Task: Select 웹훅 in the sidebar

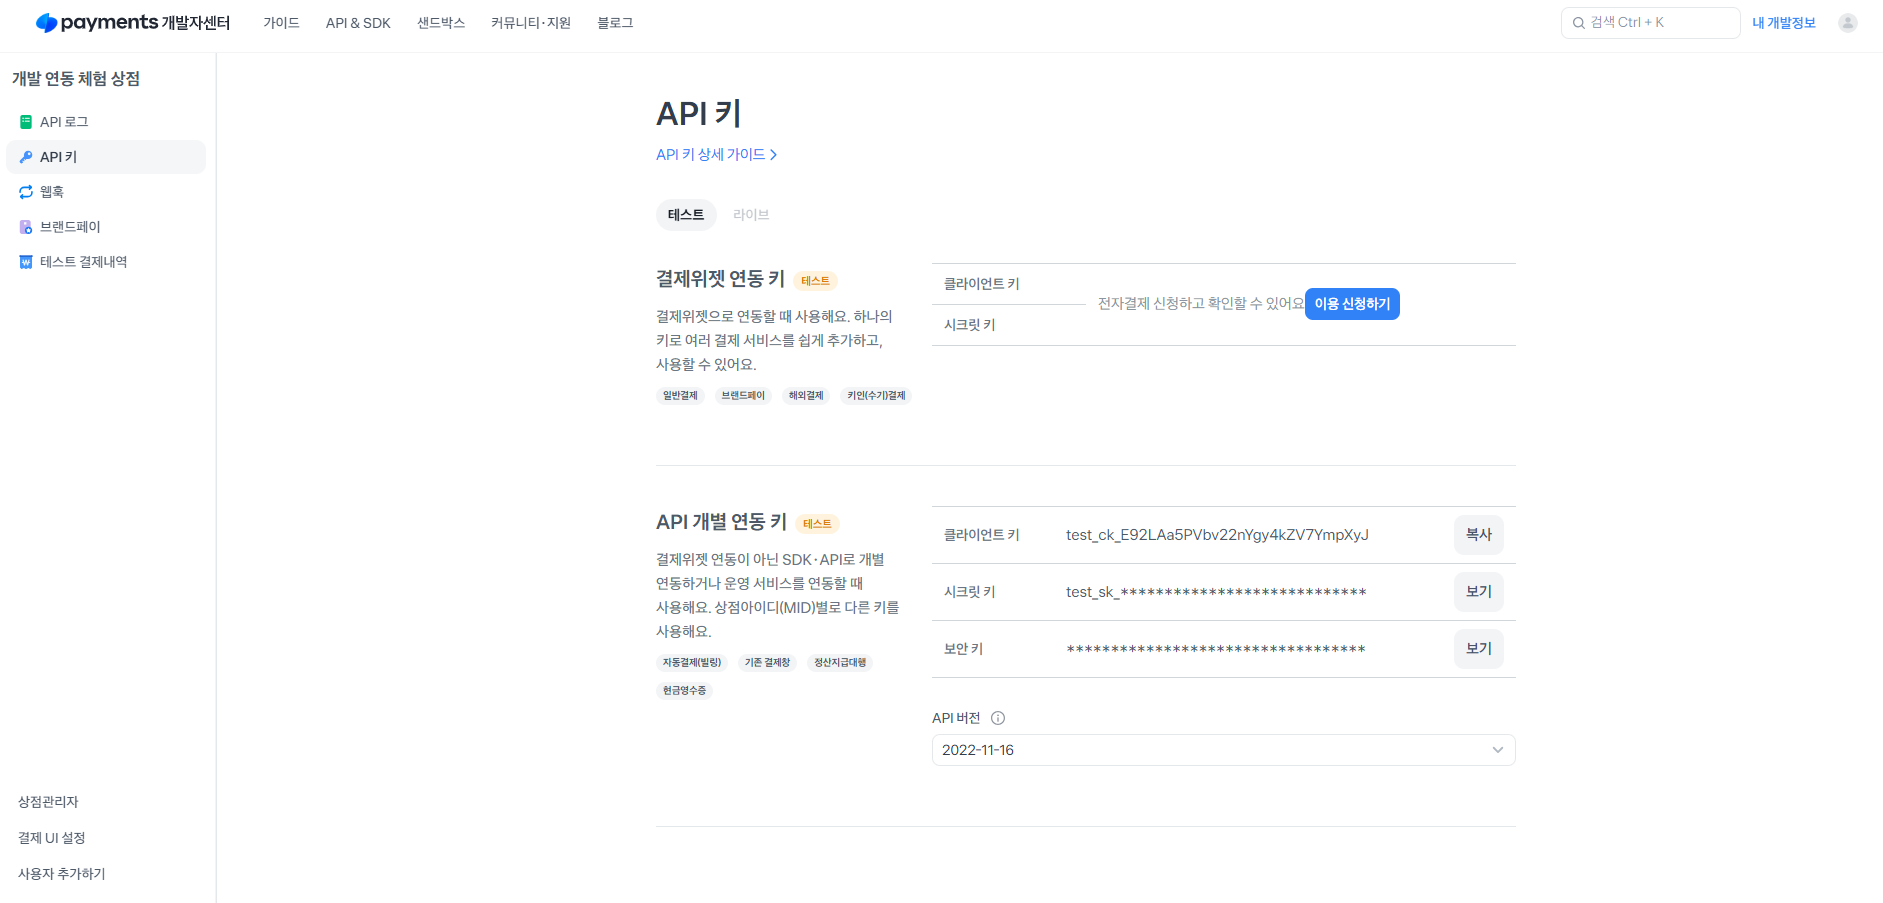Action: click(106, 192)
